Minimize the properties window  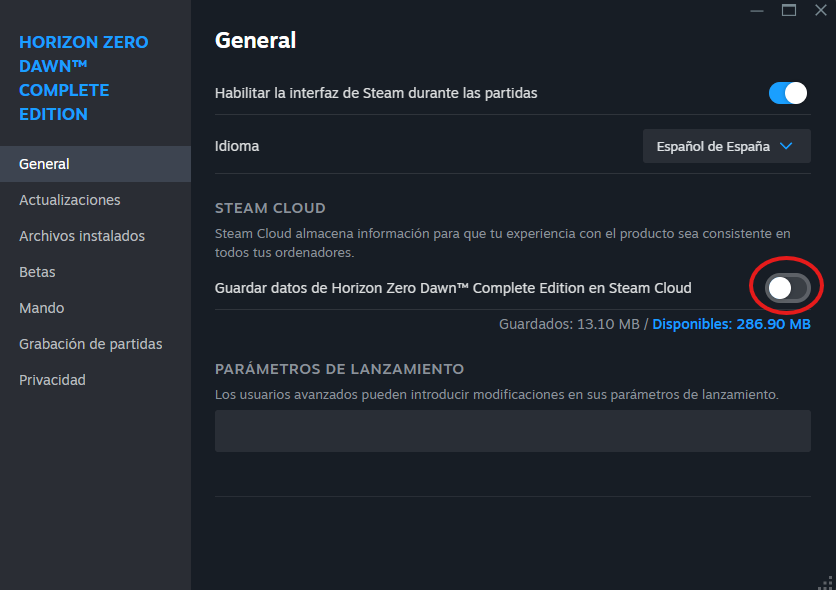(755, 10)
